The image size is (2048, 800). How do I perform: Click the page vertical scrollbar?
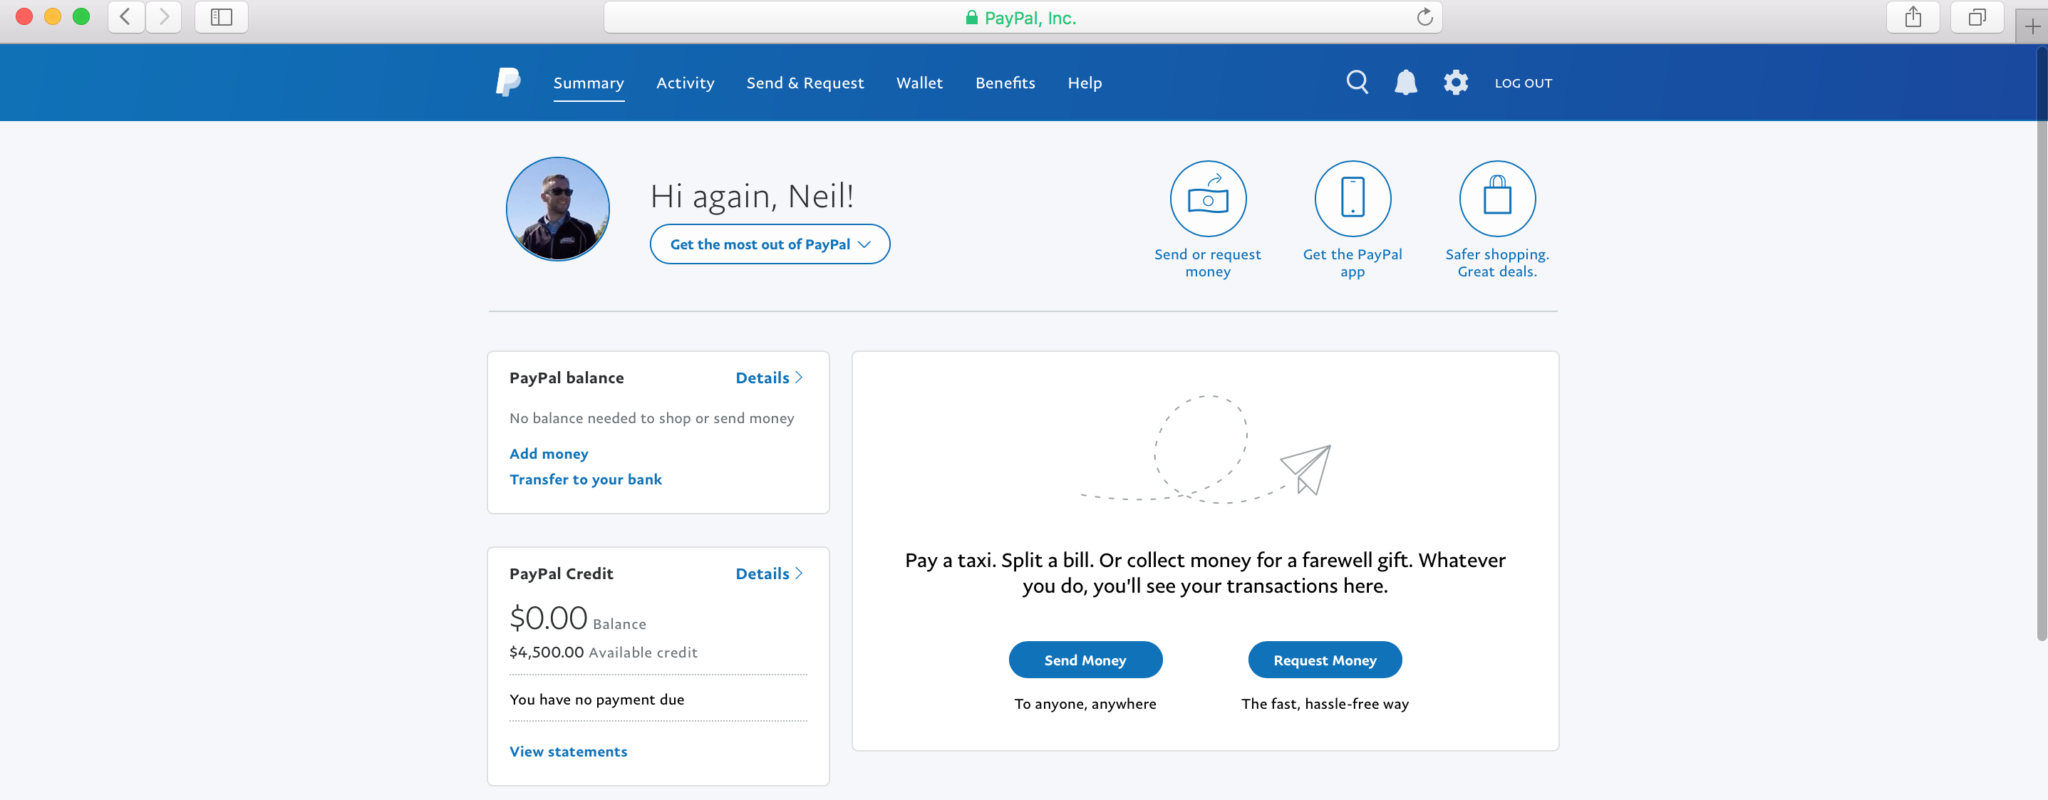[2041, 343]
